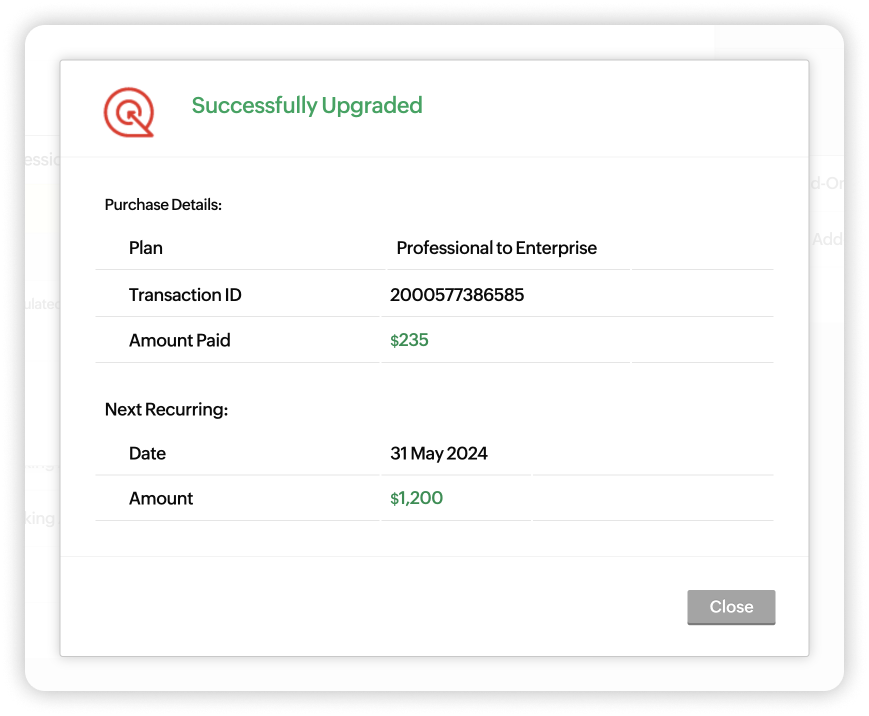Click the $235 paid amount
The height and width of the screenshot is (716, 869).
click(409, 340)
